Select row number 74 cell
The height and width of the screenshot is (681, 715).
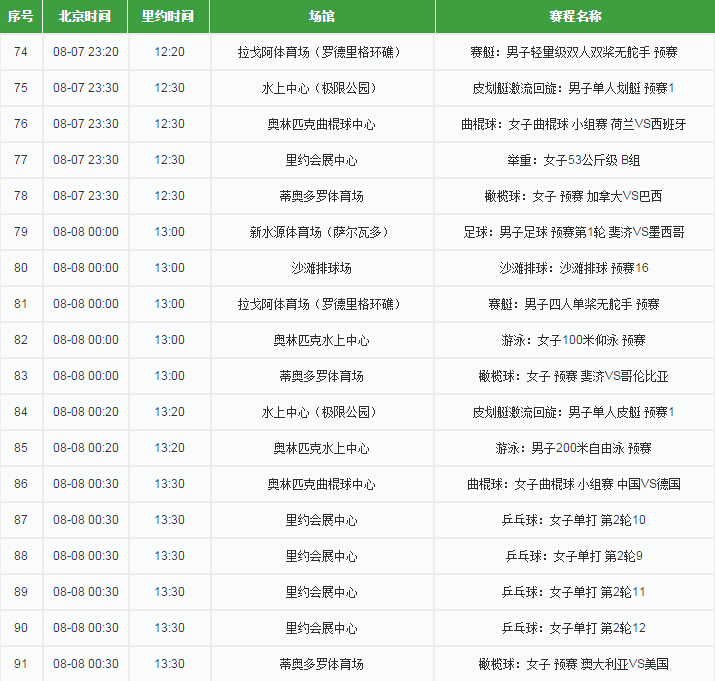(21, 52)
